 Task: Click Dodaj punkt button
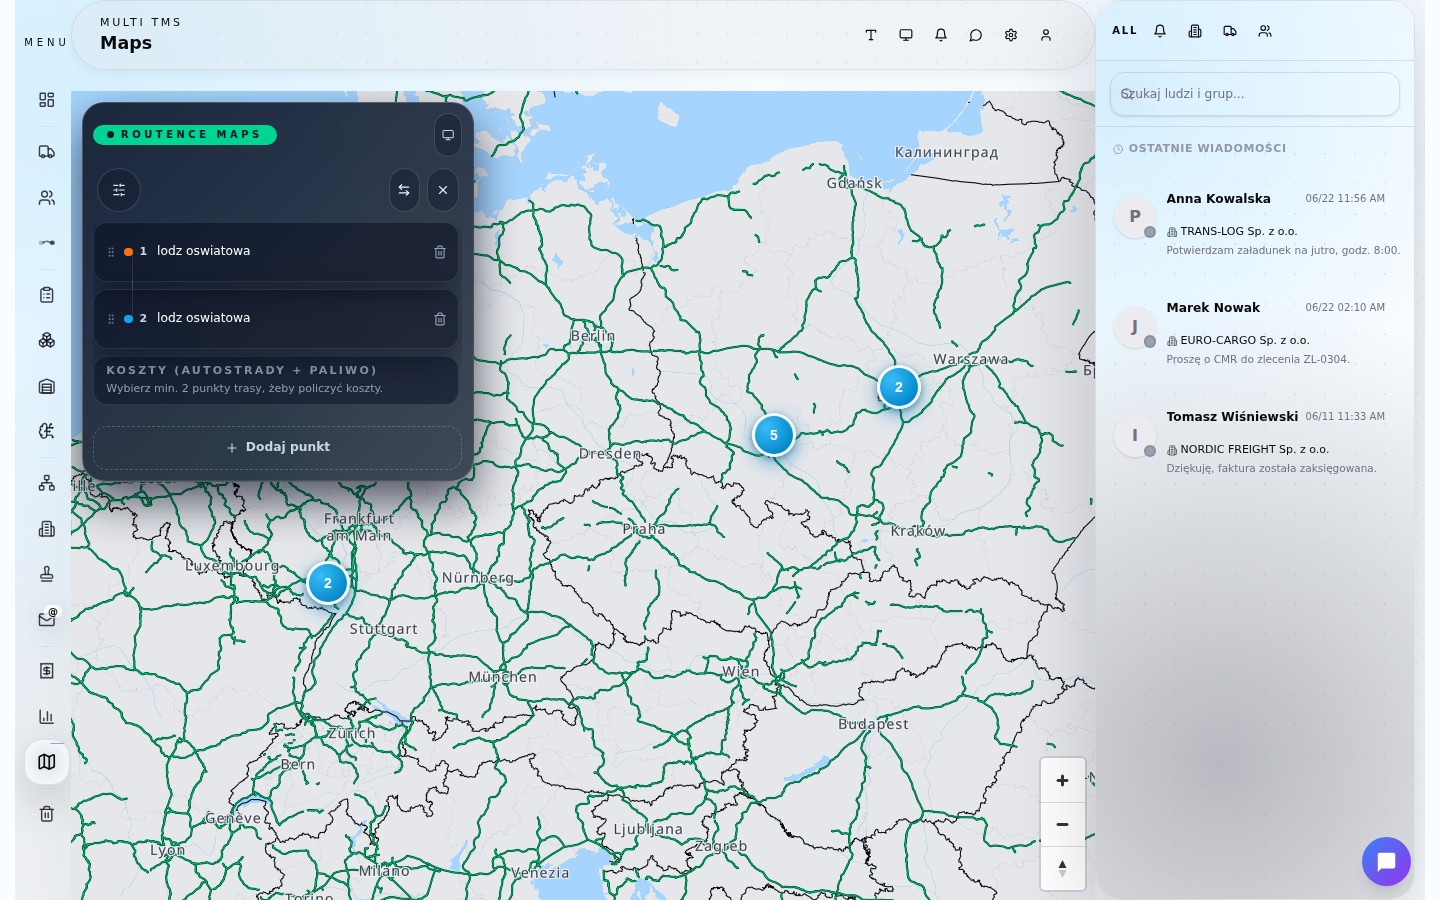(277, 447)
